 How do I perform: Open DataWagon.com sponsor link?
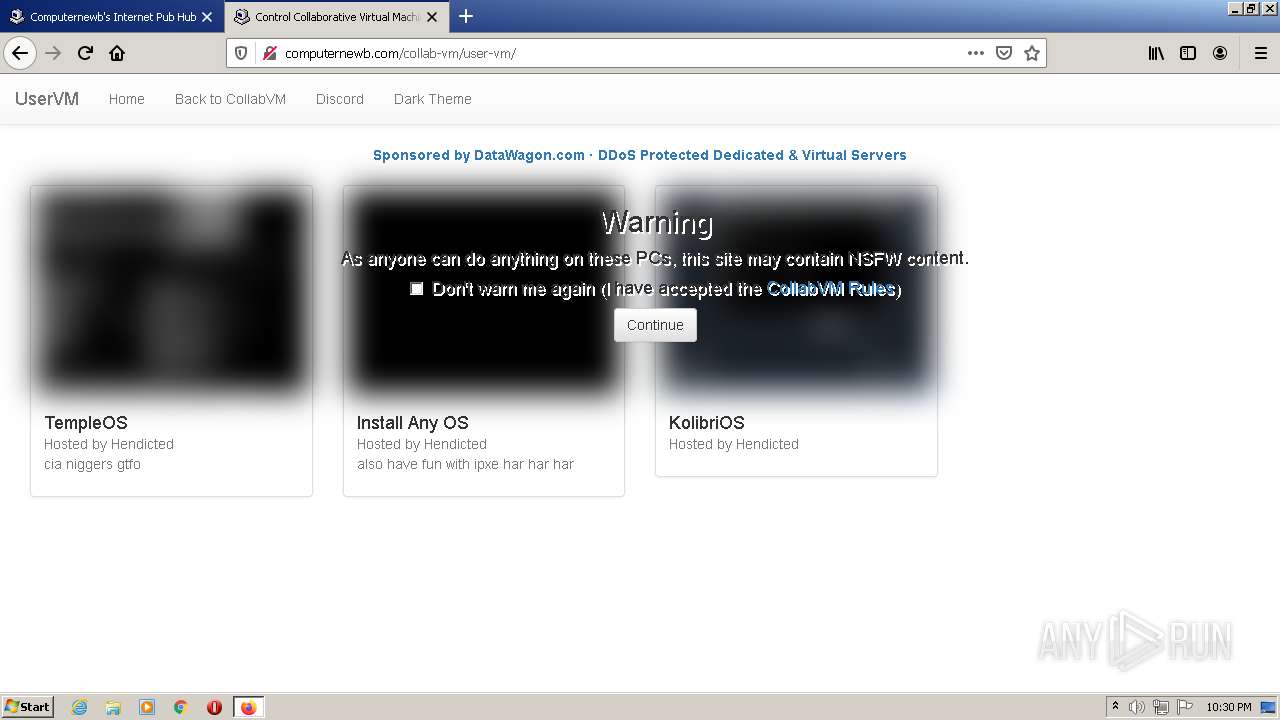(x=640, y=155)
